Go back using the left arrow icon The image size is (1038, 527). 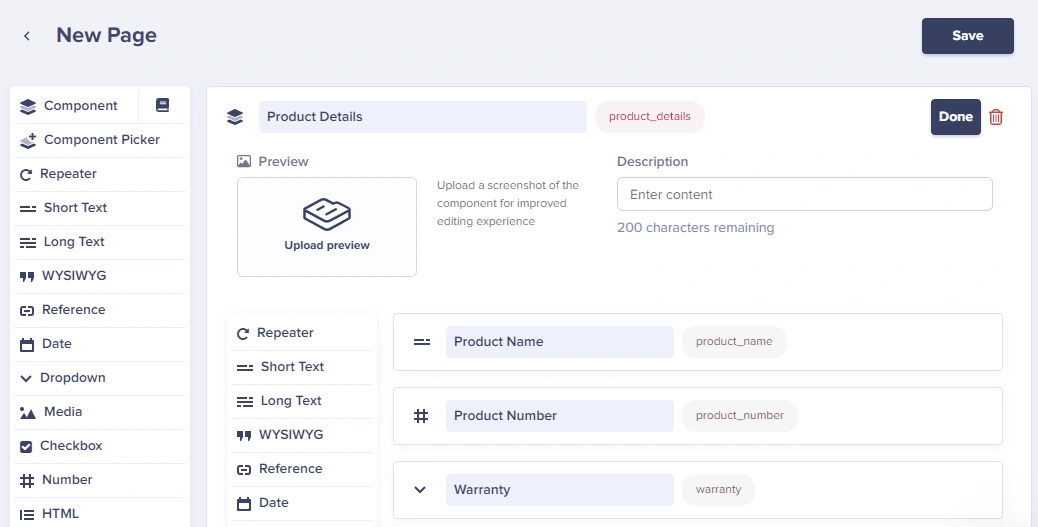coord(27,36)
